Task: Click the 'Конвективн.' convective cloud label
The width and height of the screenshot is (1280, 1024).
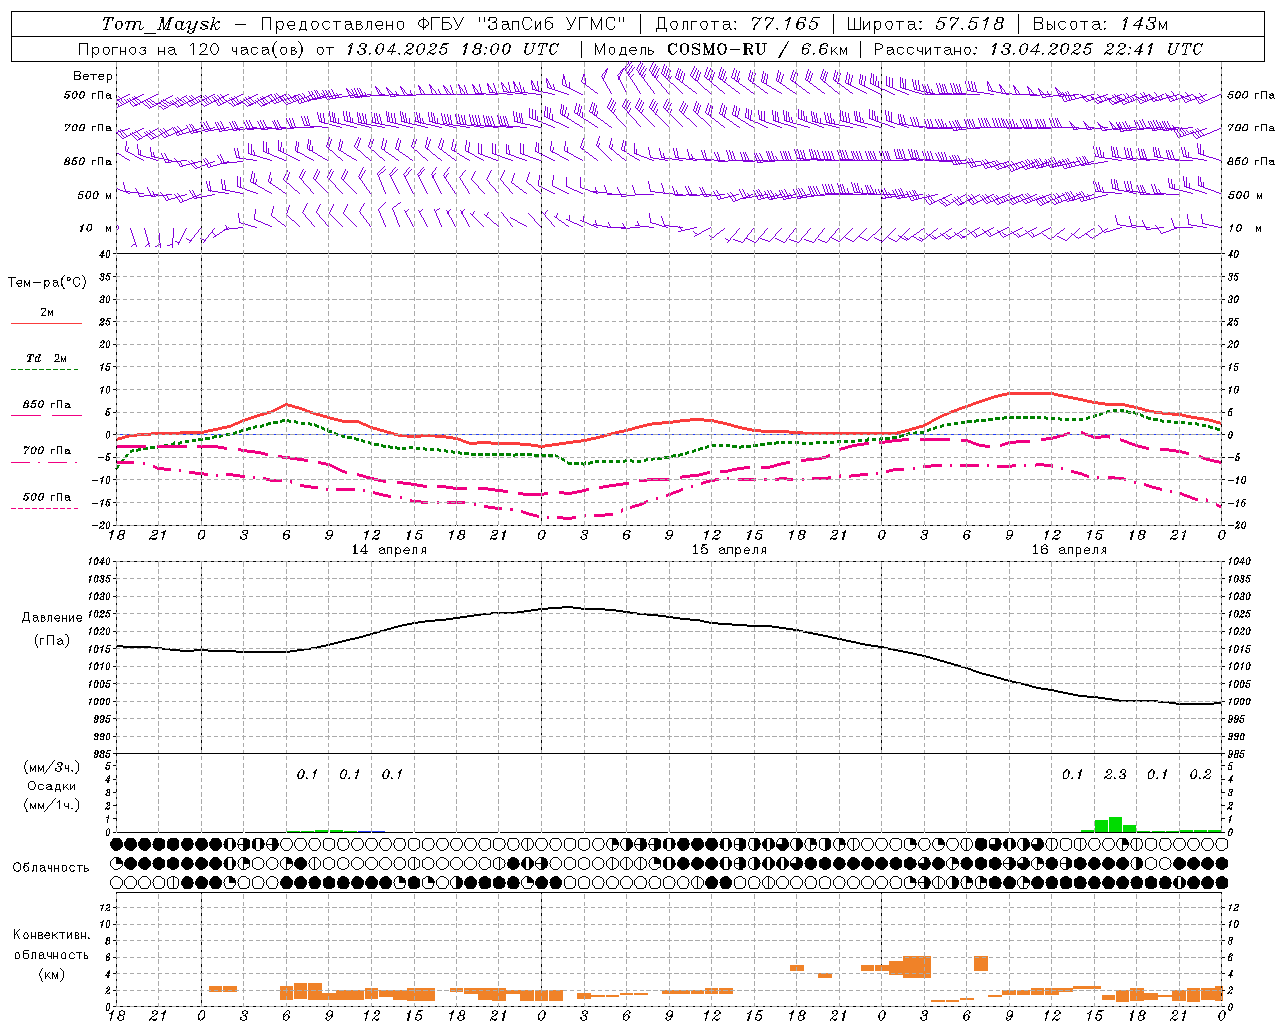Action: click(x=51, y=935)
